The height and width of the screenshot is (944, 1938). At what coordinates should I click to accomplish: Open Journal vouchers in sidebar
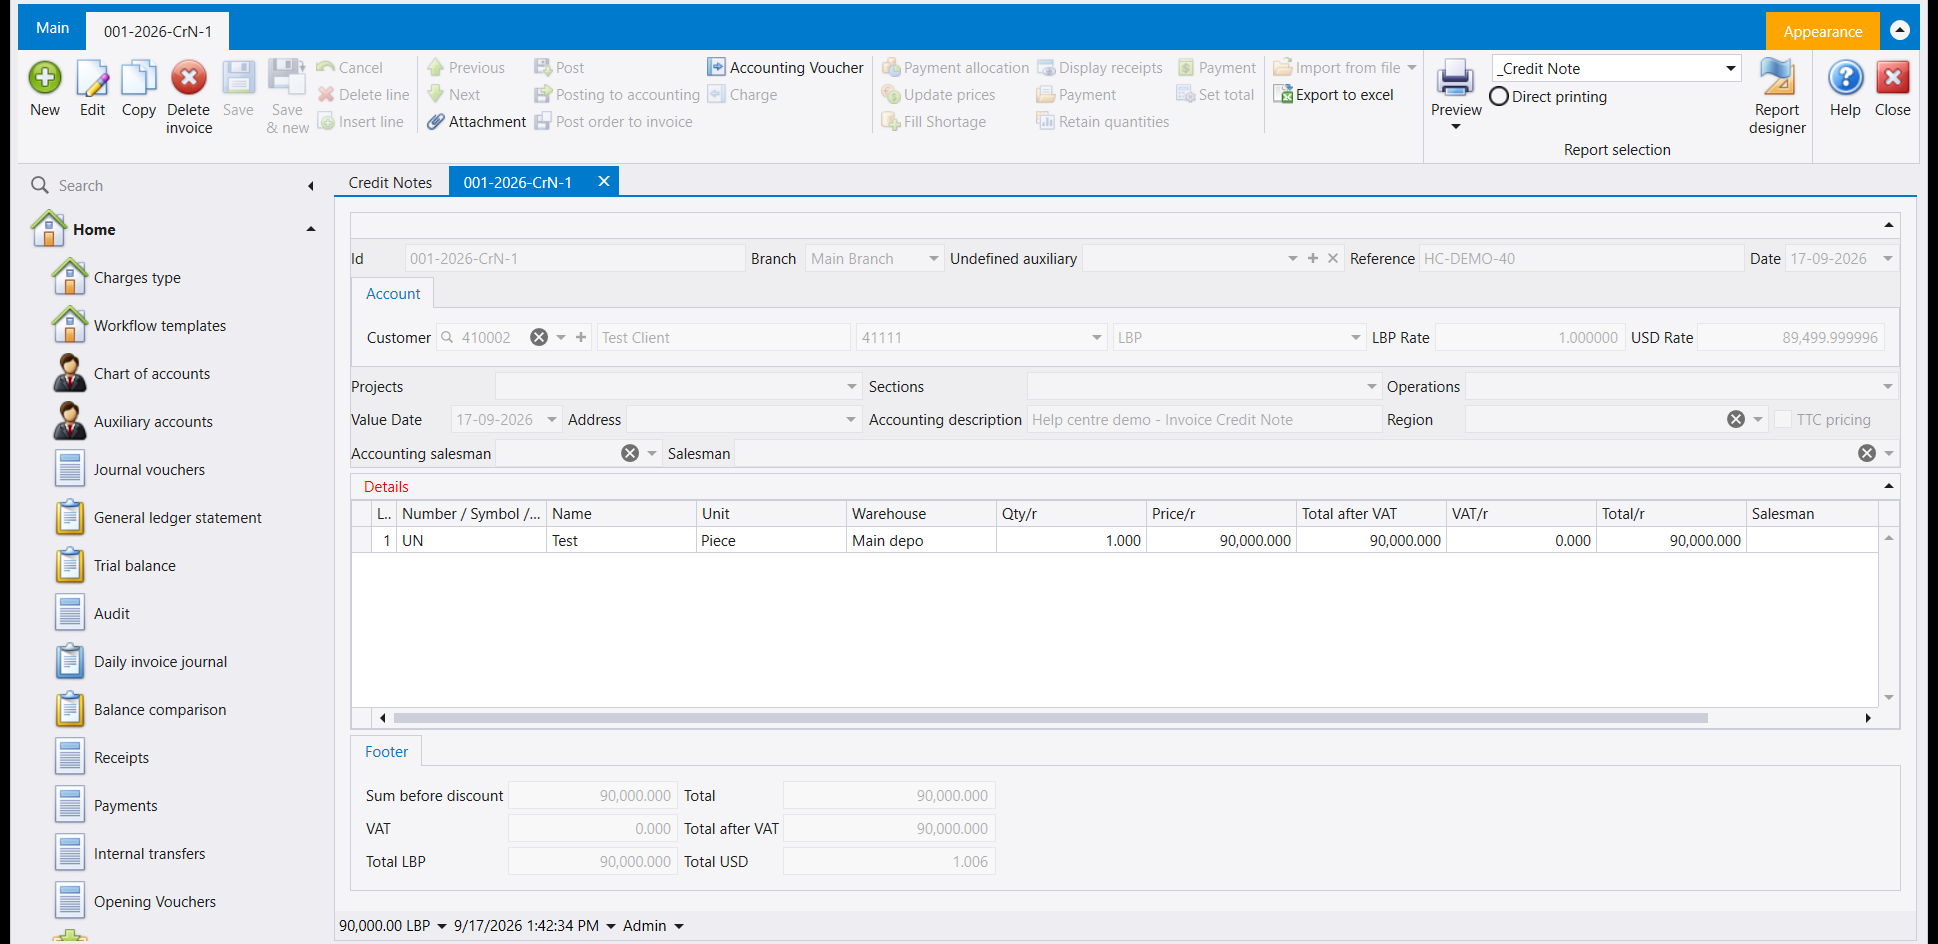pos(149,470)
